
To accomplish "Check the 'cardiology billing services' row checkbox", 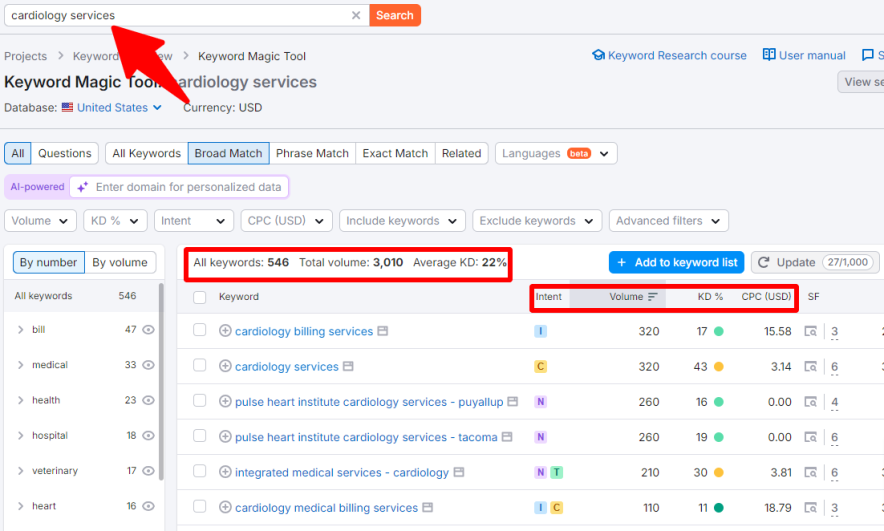I will click(200, 330).
